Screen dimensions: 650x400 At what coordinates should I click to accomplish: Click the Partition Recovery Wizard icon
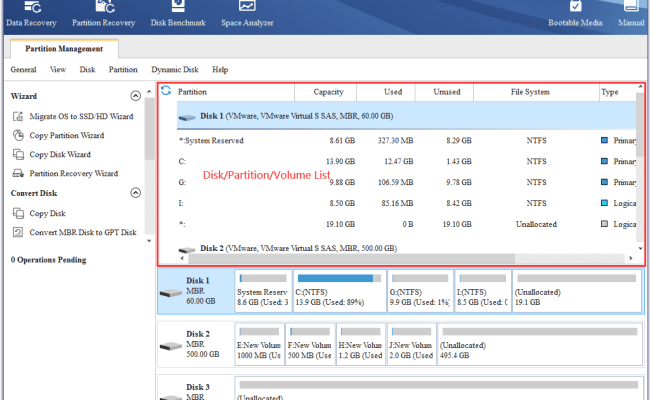[18, 174]
